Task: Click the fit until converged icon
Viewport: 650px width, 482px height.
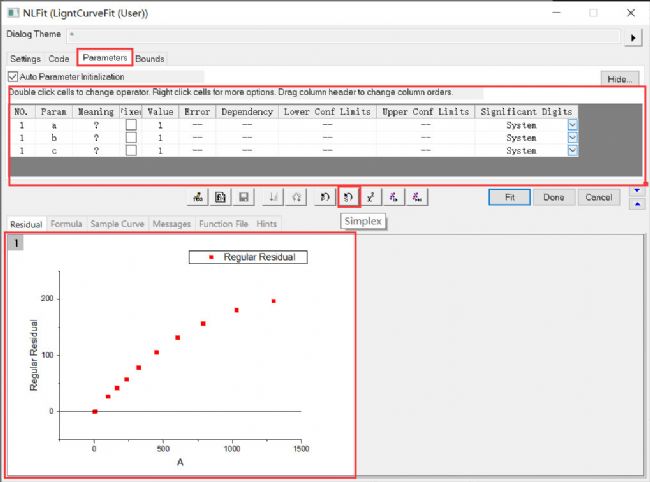Action: pos(416,197)
